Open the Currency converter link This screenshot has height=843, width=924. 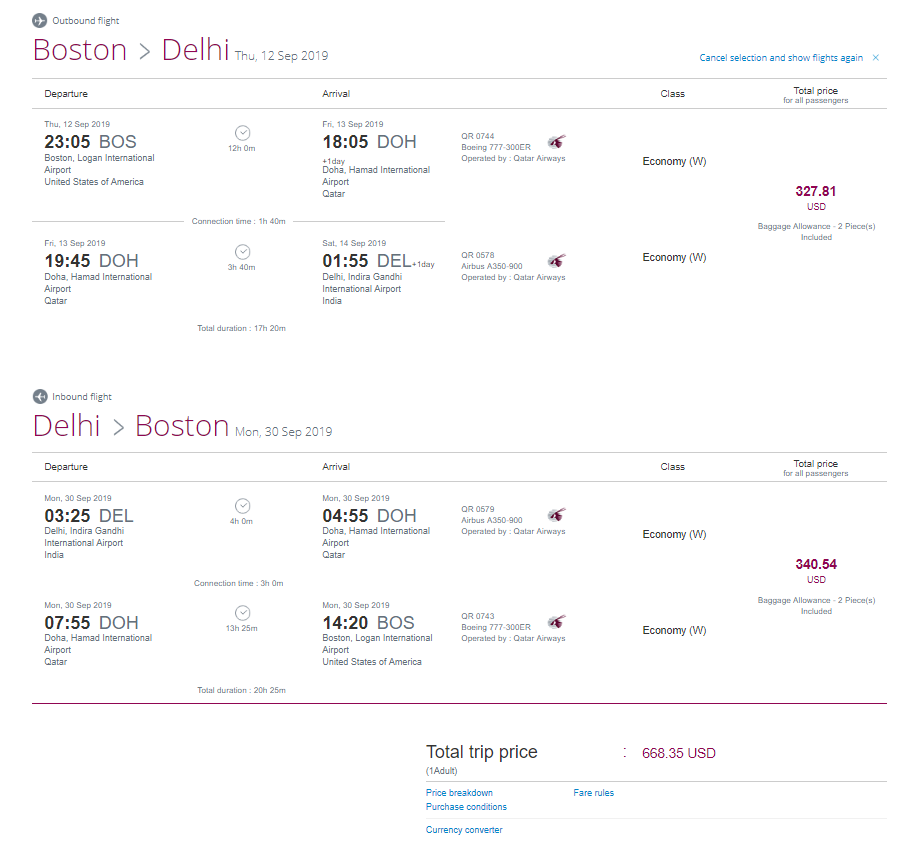click(x=464, y=830)
